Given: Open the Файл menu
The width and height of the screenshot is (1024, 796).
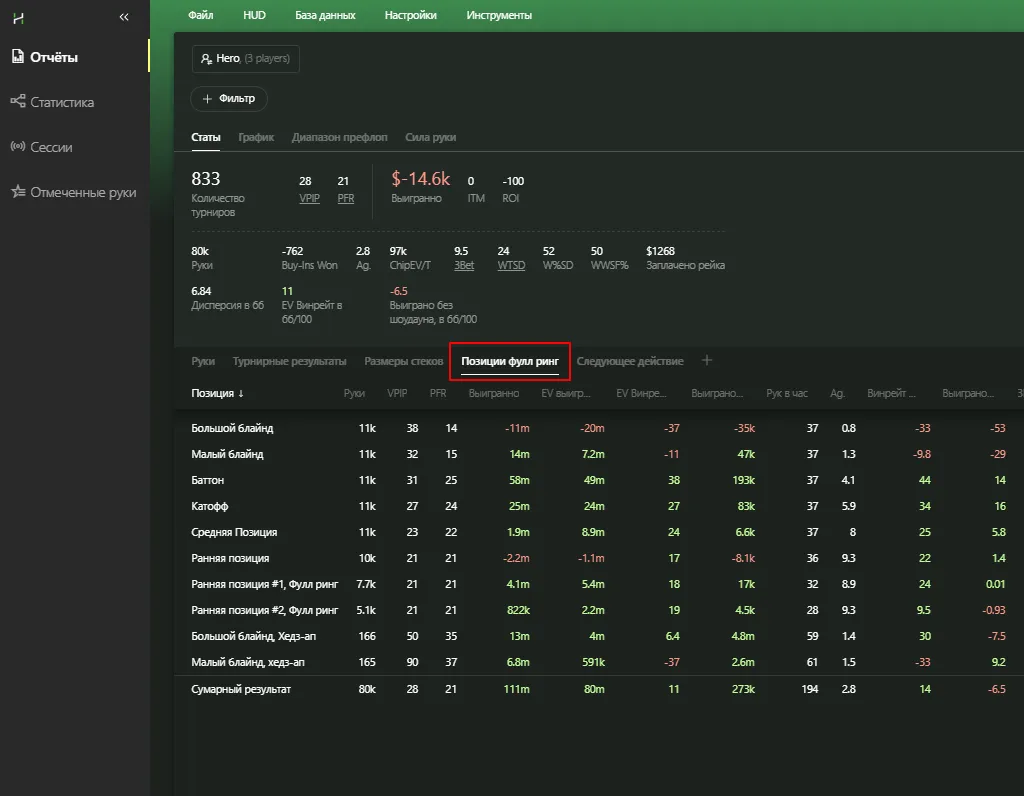Looking at the screenshot, I should pos(200,16).
